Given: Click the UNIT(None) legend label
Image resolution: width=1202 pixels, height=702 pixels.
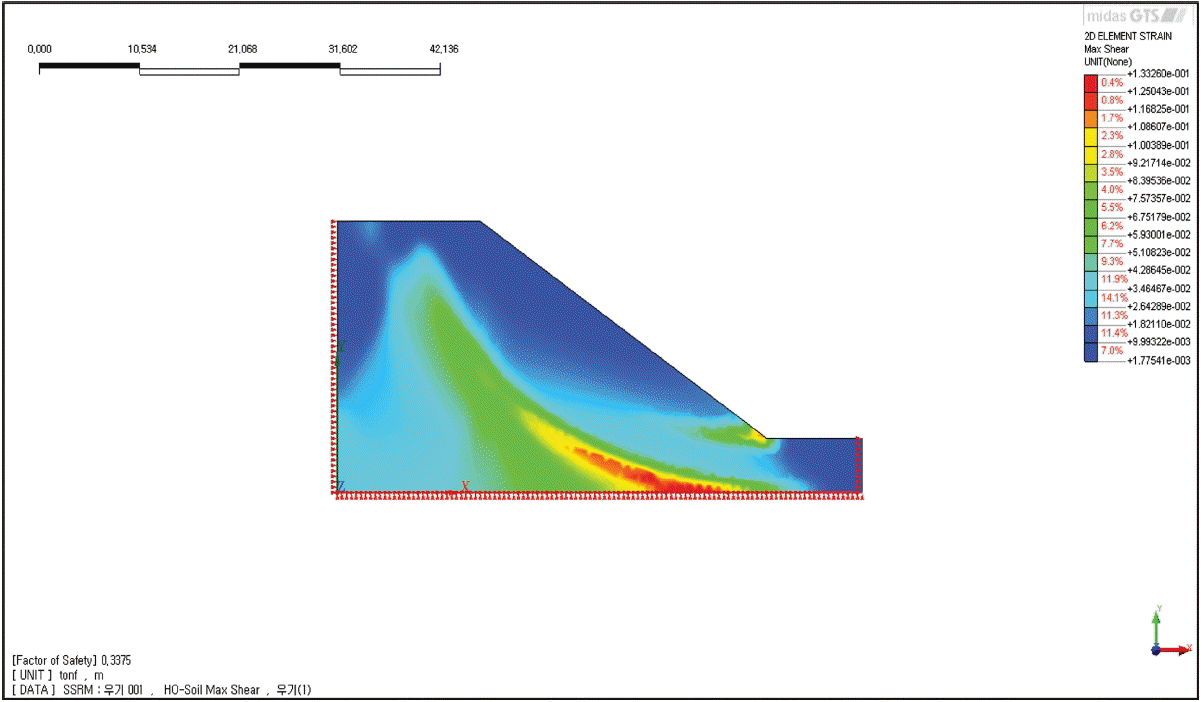Looking at the screenshot, I should point(1109,61).
